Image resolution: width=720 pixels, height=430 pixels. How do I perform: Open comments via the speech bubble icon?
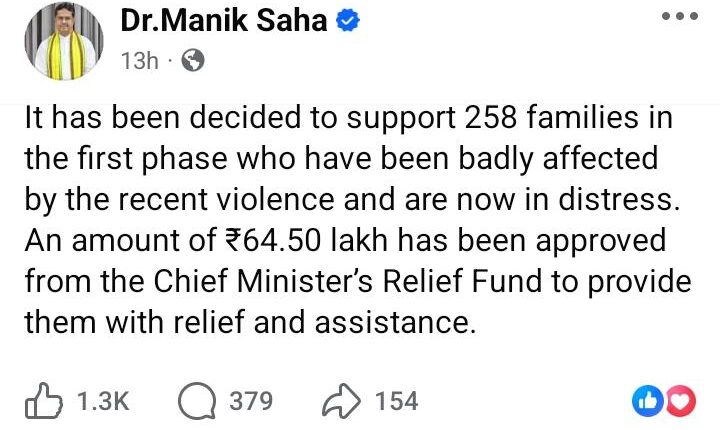point(198,401)
